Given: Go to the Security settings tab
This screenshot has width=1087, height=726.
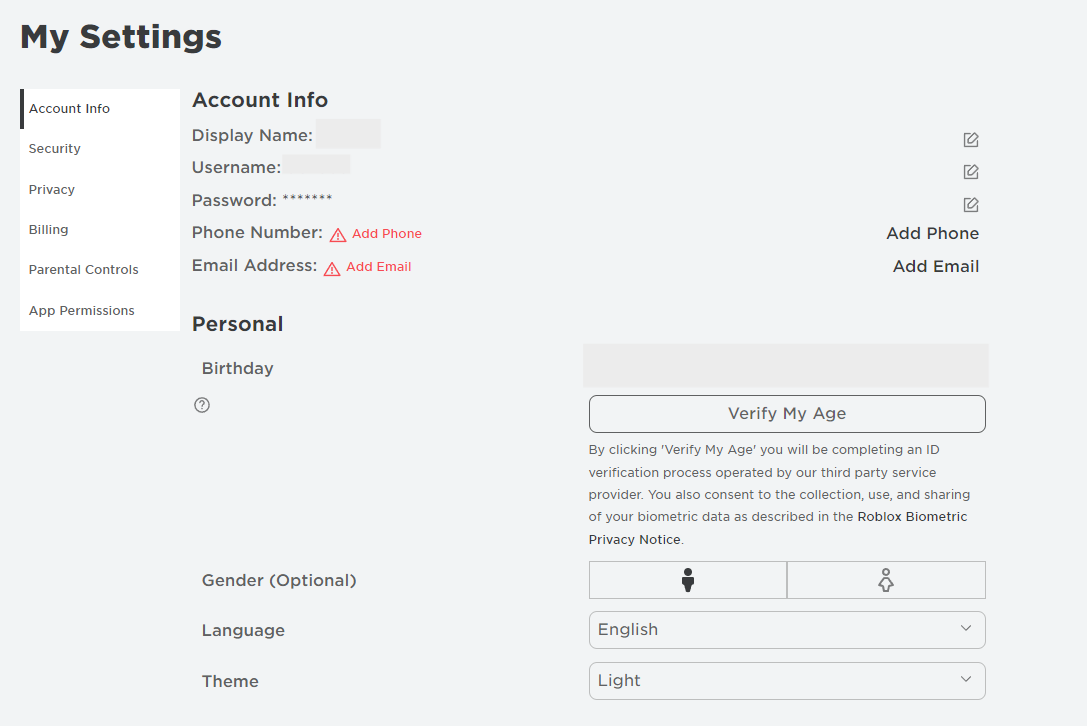Looking at the screenshot, I should (100, 149).
